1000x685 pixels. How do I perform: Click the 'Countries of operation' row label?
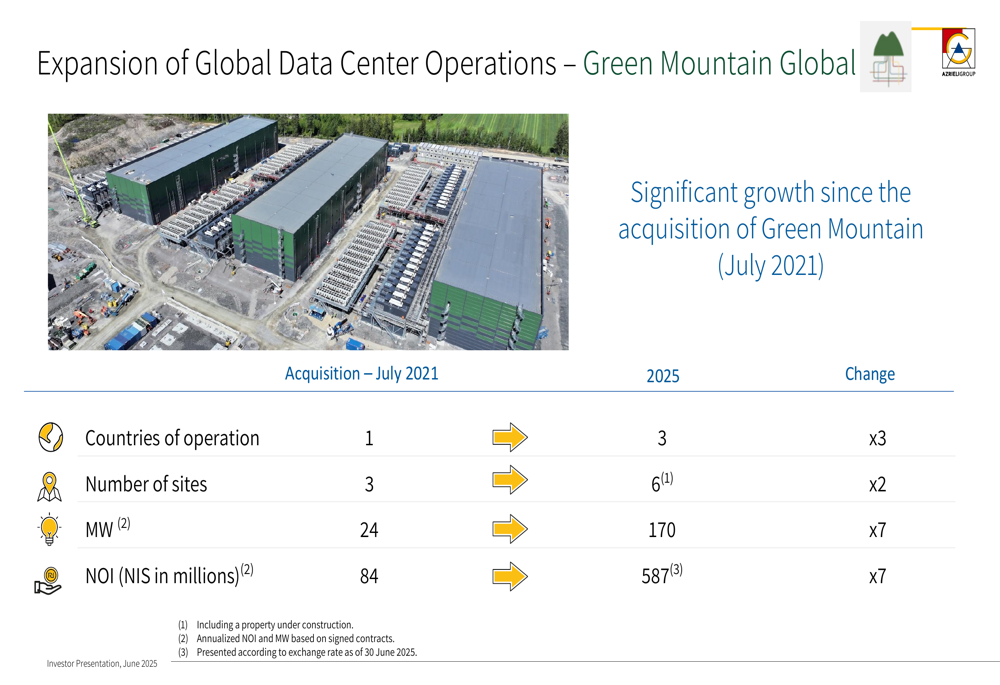tap(172, 438)
